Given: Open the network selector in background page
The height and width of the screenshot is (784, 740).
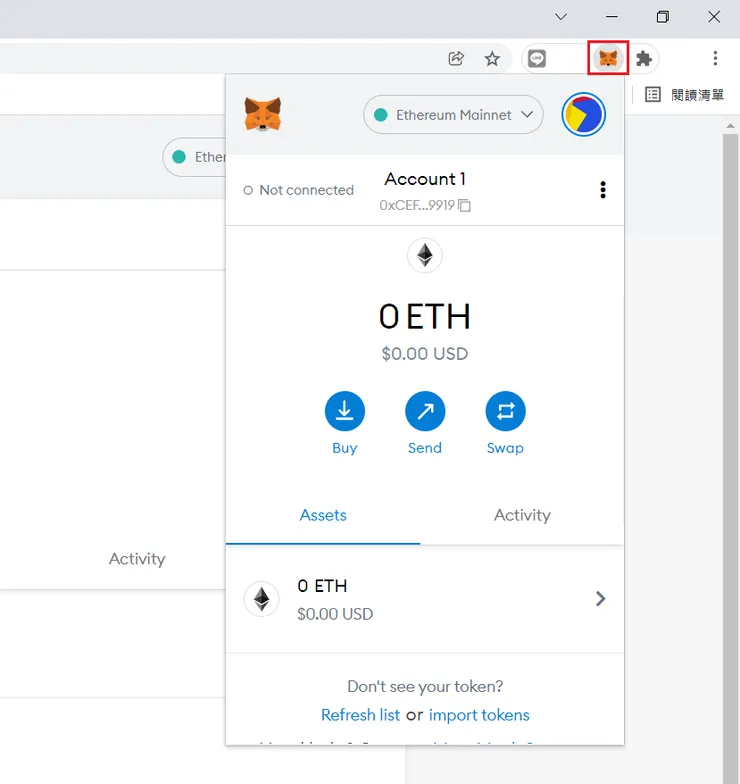Looking at the screenshot, I should point(195,157).
